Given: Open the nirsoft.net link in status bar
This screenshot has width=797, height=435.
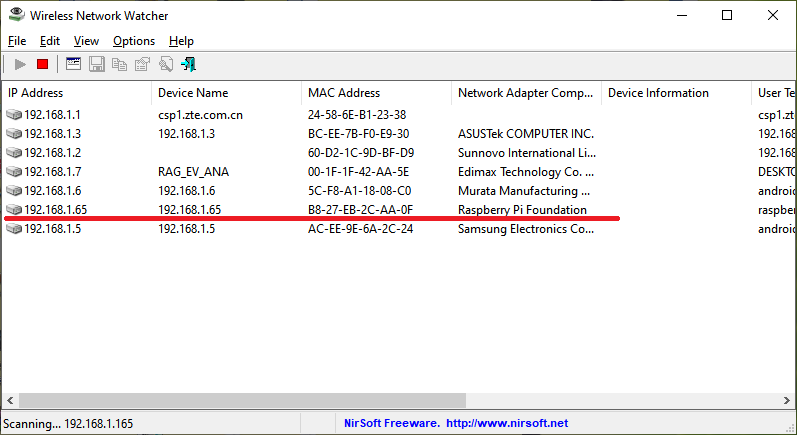Looking at the screenshot, I should point(507,424).
